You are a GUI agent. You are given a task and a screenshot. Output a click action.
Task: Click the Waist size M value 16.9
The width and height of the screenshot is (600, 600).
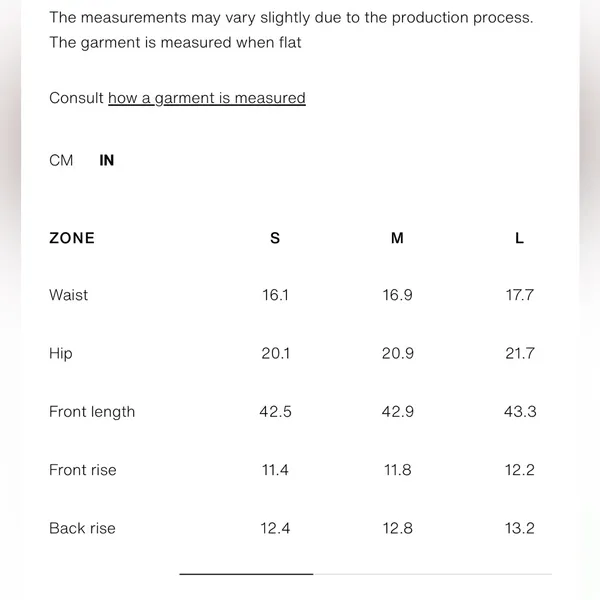point(398,295)
